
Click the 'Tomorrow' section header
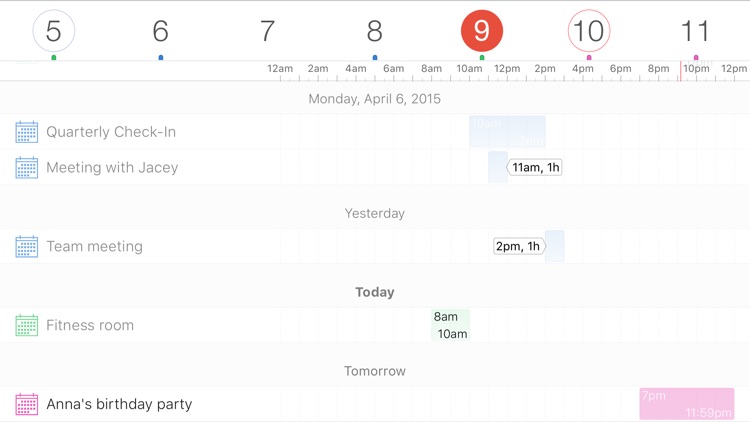point(375,371)
